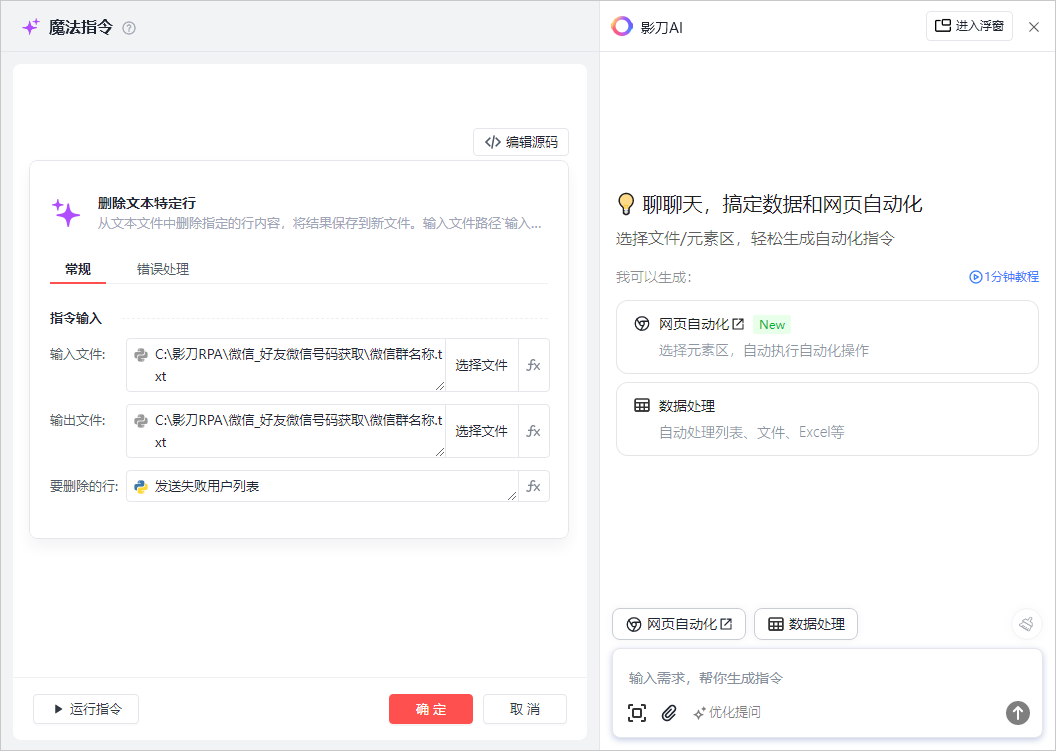Screen dimensions: 1056x751
Task: Toggle fx expression mode for 输入文件
Action: tap(533, 365)
